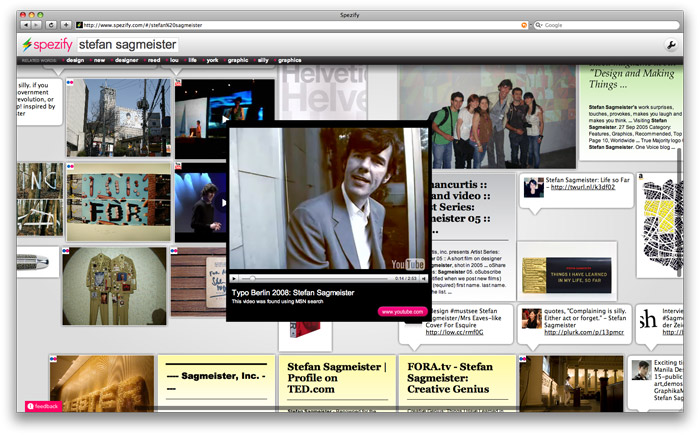Open the twurl.nl/k3df02 link
Screen dimensions: 700x435
click(583, 187)
